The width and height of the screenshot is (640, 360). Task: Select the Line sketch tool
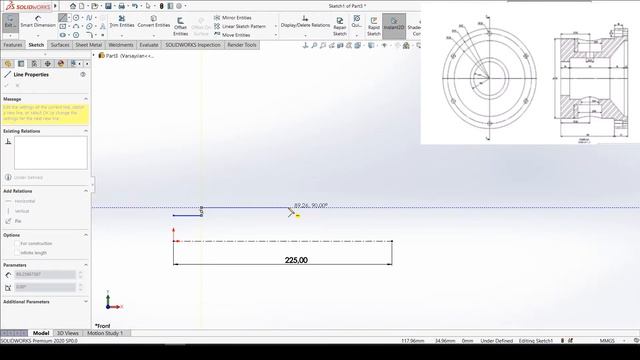point(62,18)
